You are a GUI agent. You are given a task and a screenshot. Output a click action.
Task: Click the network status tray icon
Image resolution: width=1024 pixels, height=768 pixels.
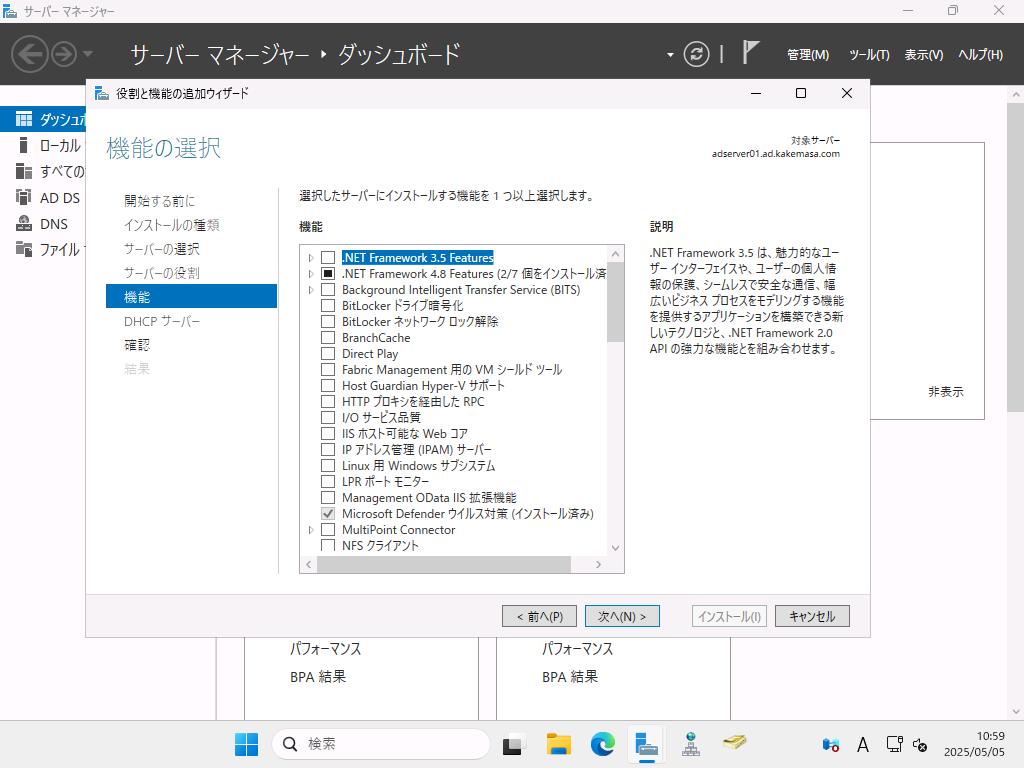point(894,744)
